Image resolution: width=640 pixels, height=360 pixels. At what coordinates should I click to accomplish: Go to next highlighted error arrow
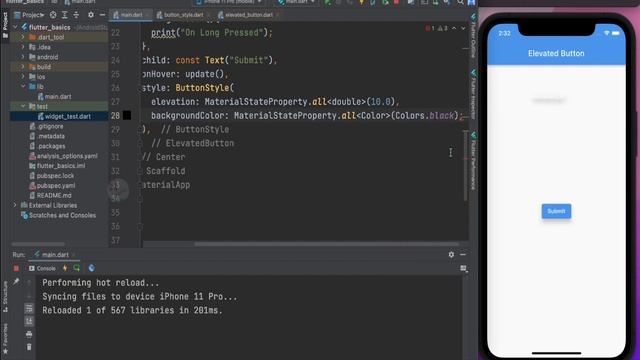click(x=463, y=28)
